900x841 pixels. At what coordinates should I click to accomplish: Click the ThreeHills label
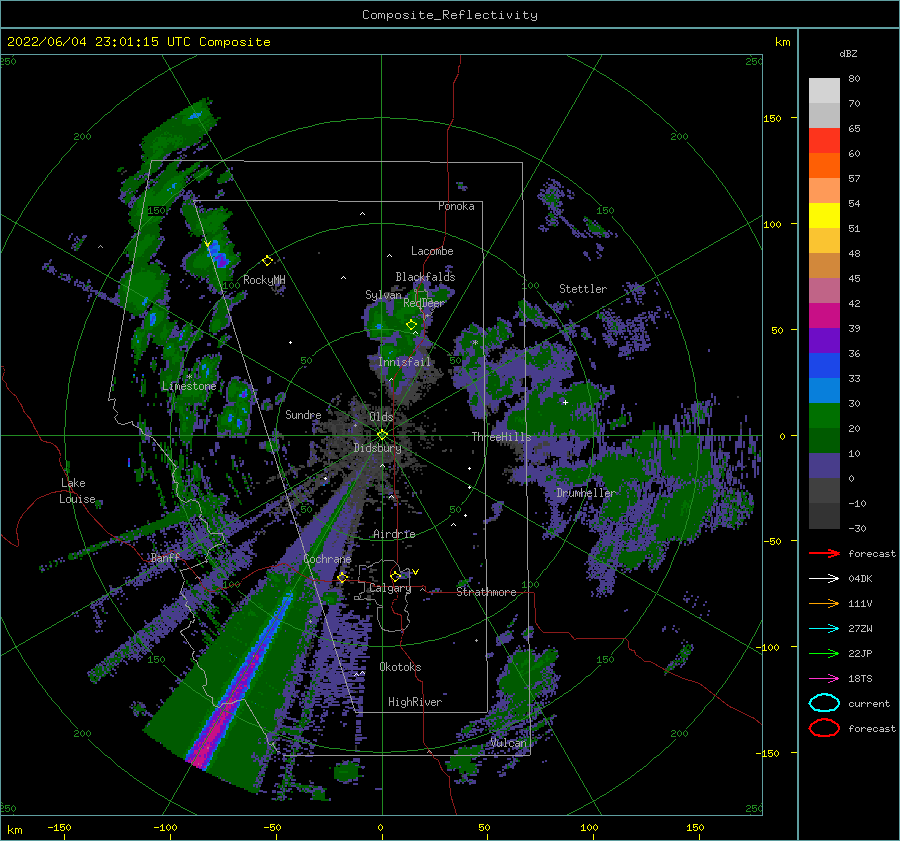pyautogui.click(x=502, y=437)
